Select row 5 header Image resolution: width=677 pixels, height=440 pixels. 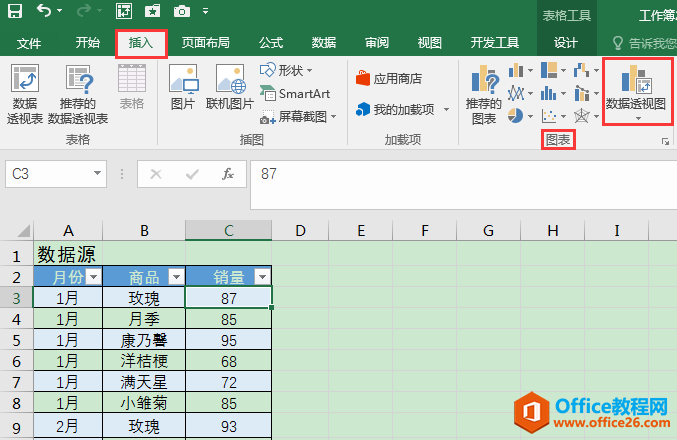(16, 340)
